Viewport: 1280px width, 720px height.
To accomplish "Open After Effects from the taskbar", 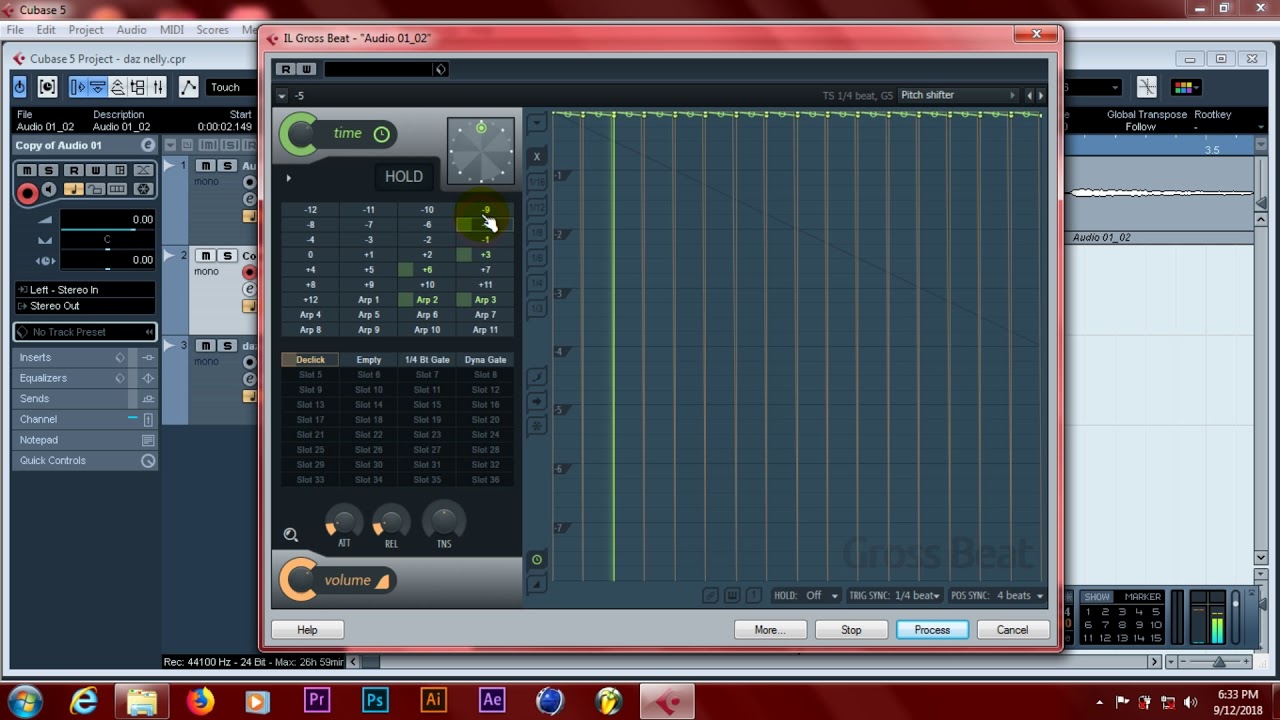I will (x=492, y=700).
